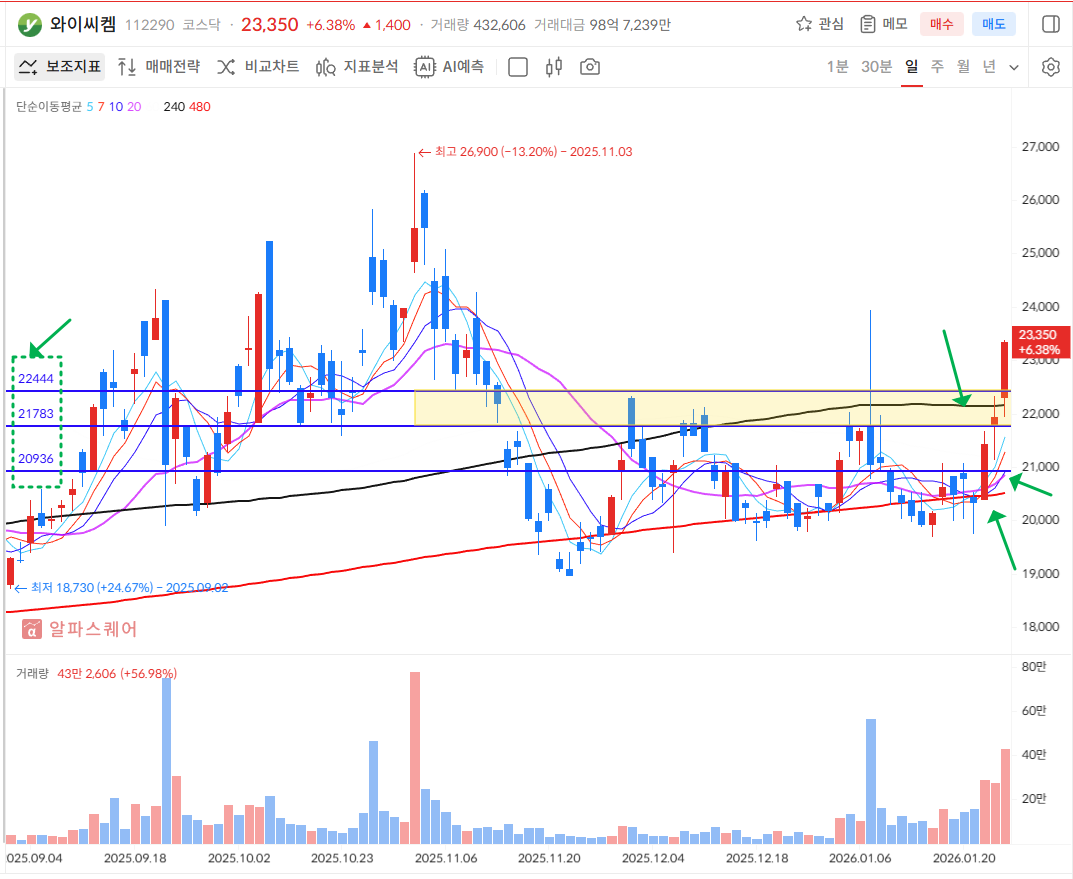Toggle the side panel layout icon
Screen dimensions: 1073x879
click(1050, 24)
